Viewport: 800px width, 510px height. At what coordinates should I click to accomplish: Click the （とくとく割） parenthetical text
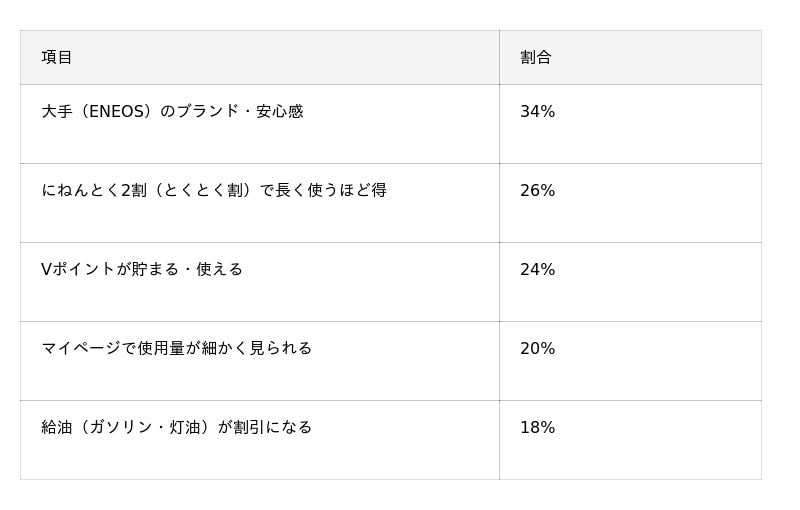201,191
